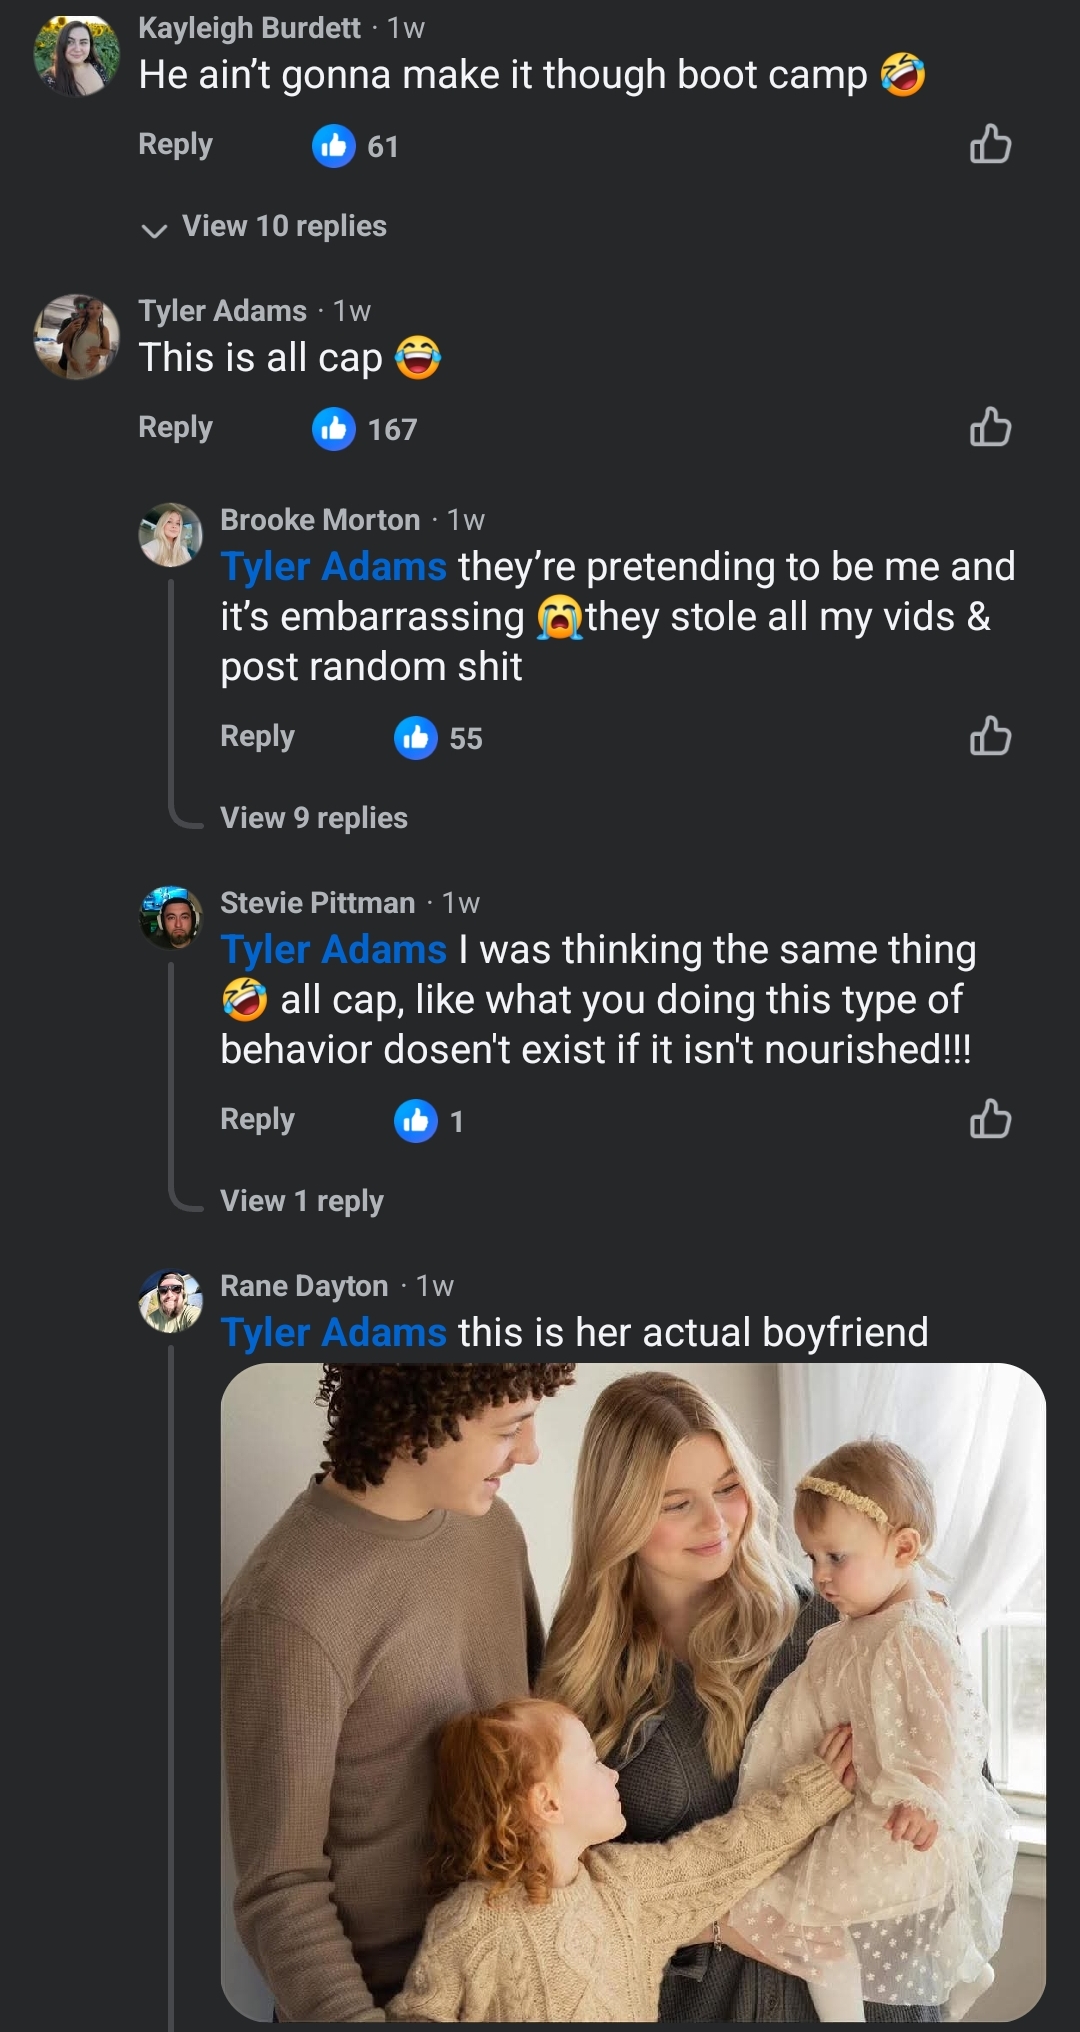Open Tyler Adams mention in Brooke's reply
The width and height of the screenshot is (1080, 2032).
(x=333, y=567)
